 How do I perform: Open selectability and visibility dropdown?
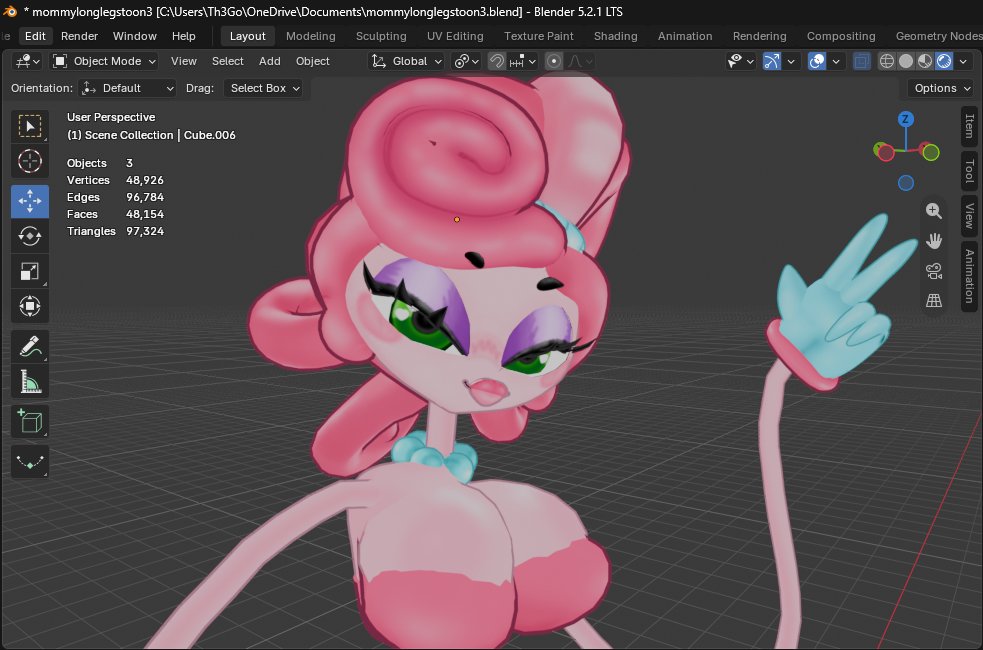coord(740,61)
